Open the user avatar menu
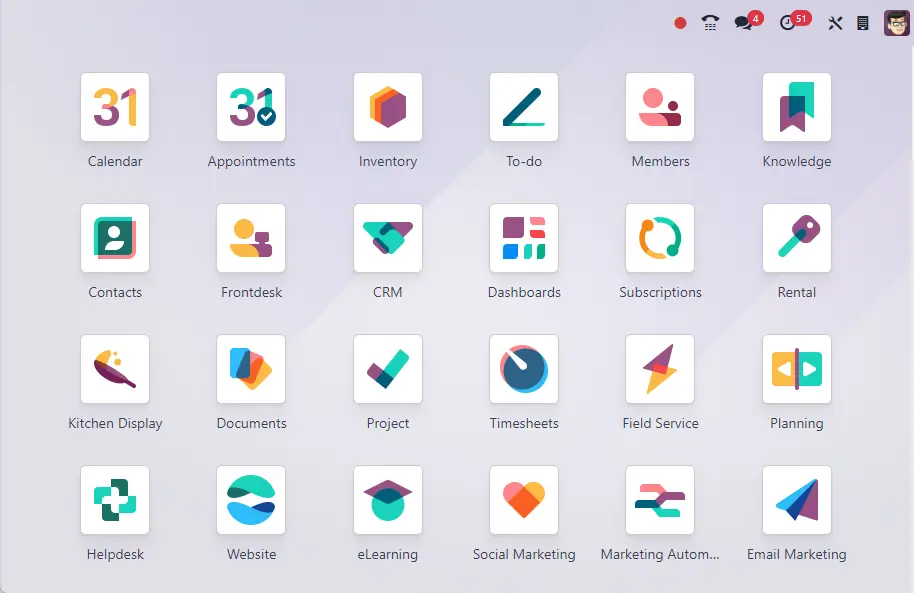 click(x=896, y=23)
